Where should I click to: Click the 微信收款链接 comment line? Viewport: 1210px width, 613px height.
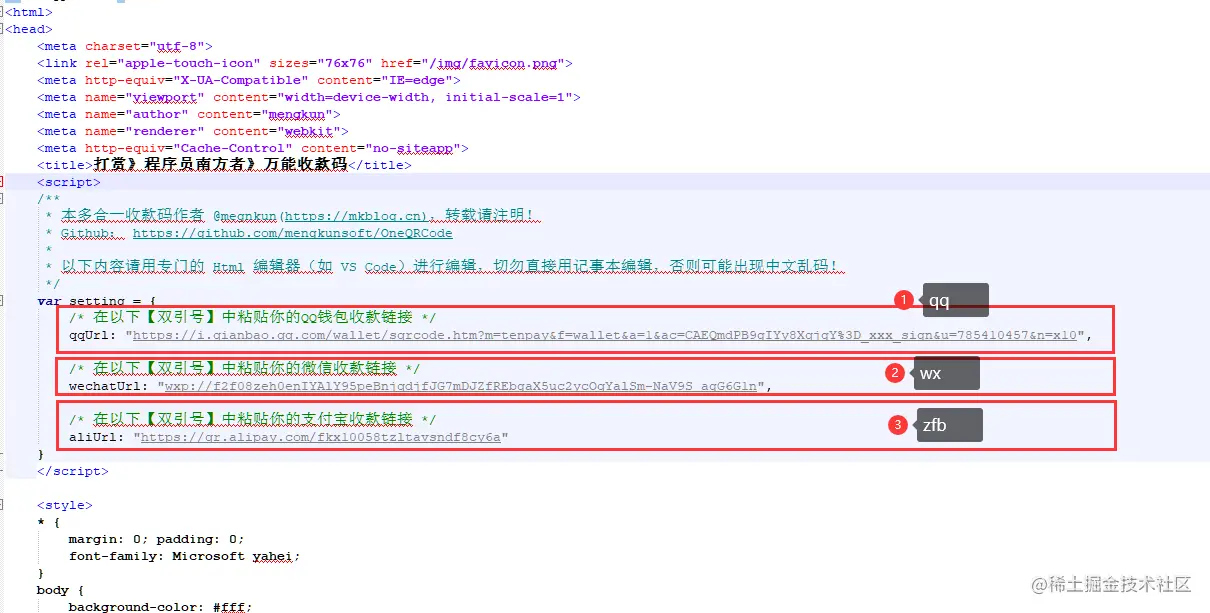[244, 369]
